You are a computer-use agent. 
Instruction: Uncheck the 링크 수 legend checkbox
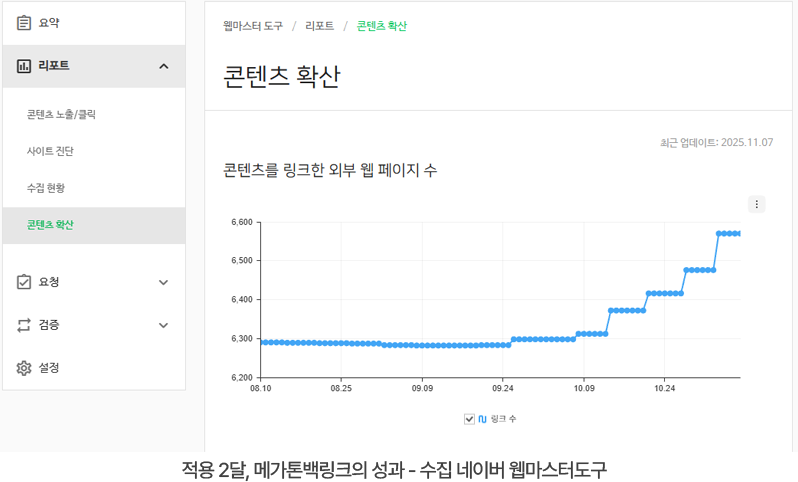(469, 419)
